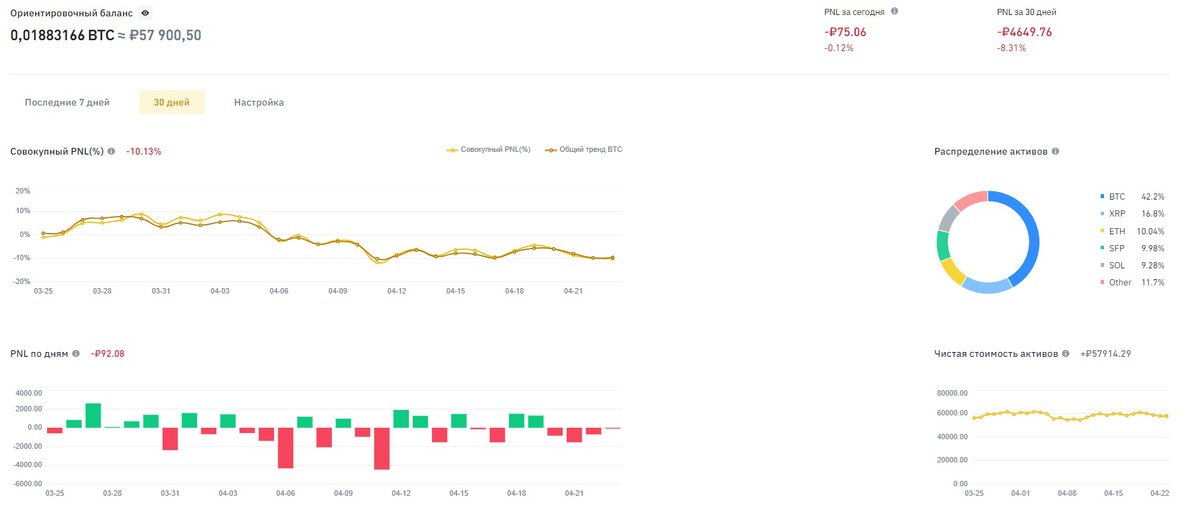This screenshot has width=1200, height=521.
Task: Click the -₽4649.76 30-day PNL value
Action: [1024, 32]
